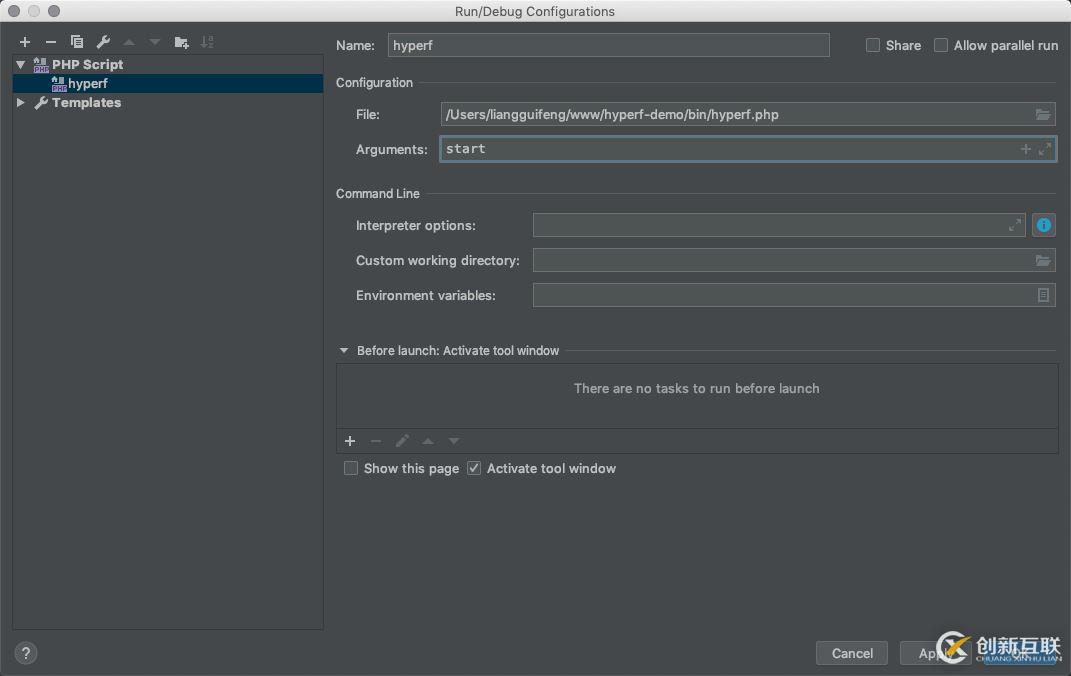Click the Cancel button
Image resolution: width=1071 pixels, height=676 pixels.
point(852,653)
